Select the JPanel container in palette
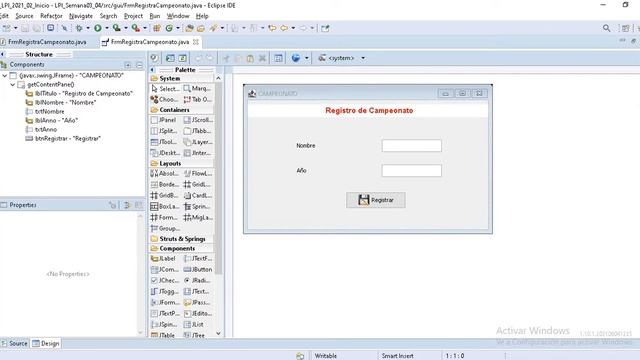 click(163, 120)
